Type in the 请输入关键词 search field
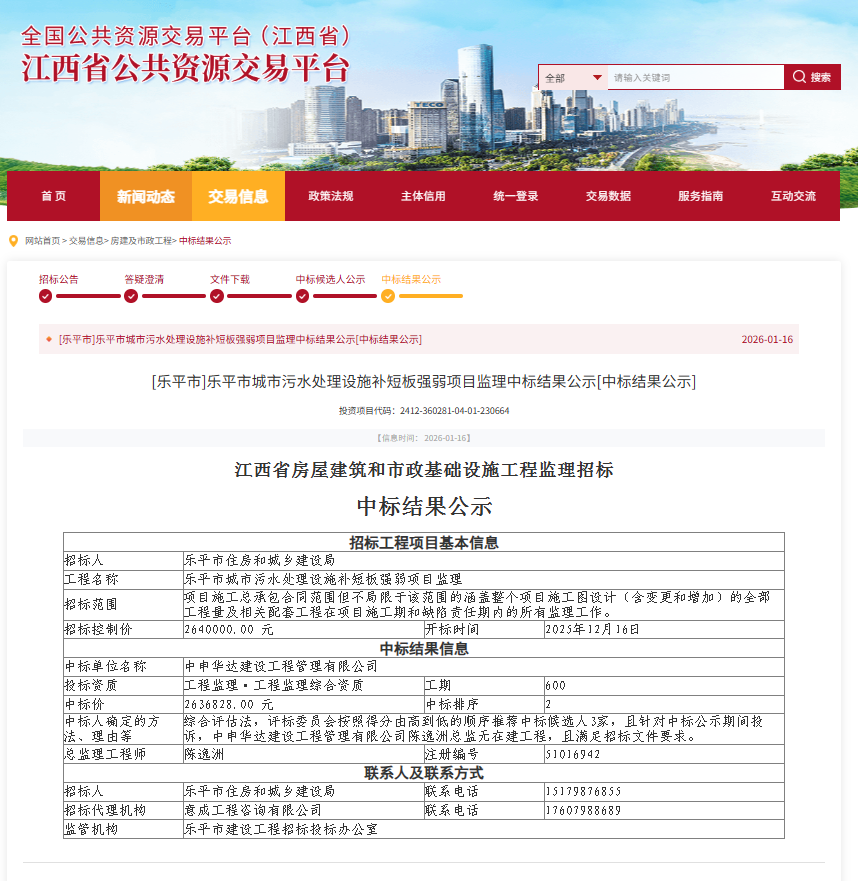Image resolution: width=858 pixels, height=881 pixels. 695,77
